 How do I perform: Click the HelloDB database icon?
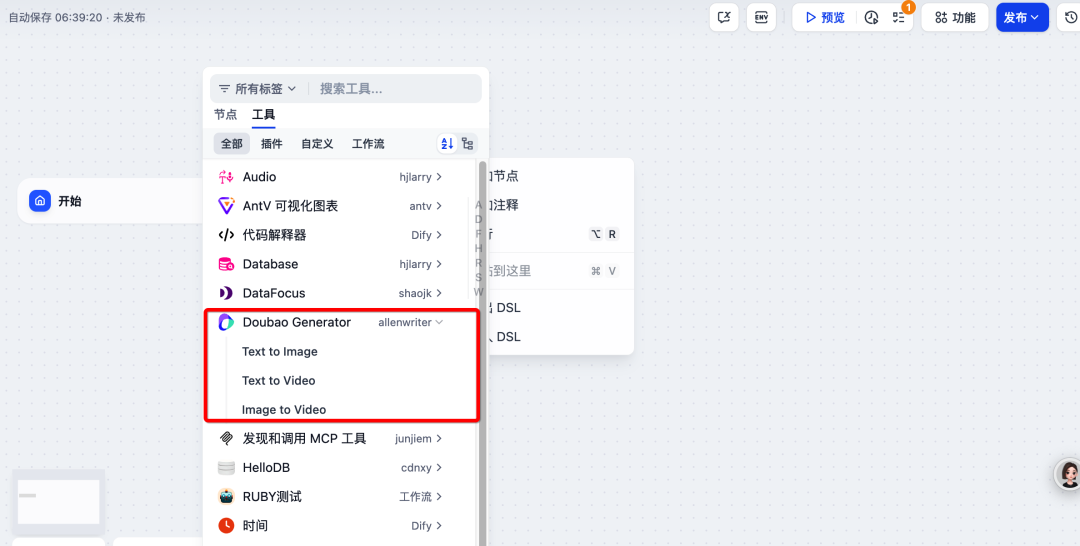click(226, 468)
